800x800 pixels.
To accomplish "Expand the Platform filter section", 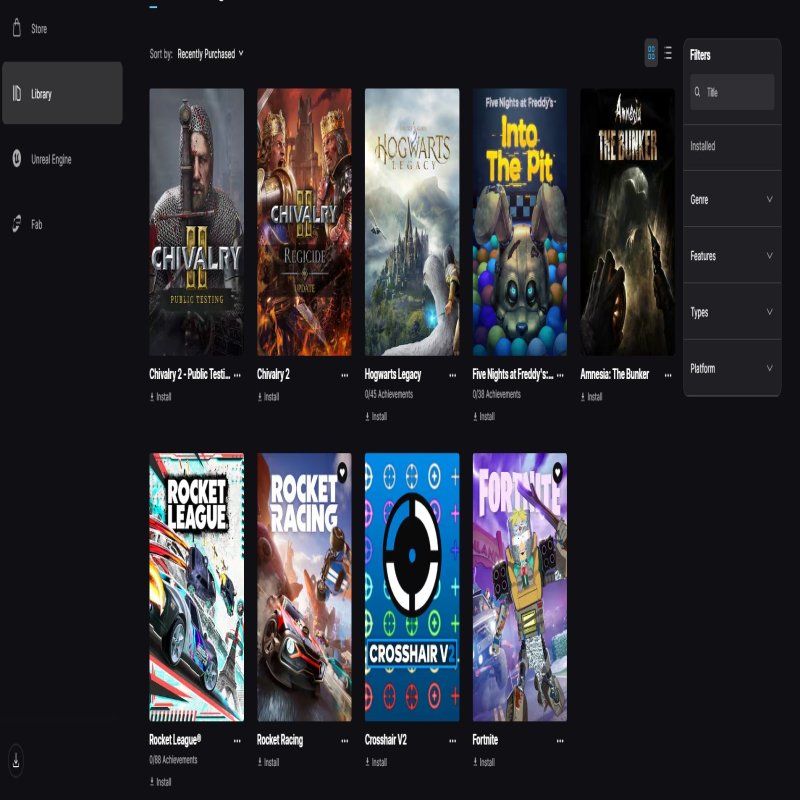I will pos(731,369).
